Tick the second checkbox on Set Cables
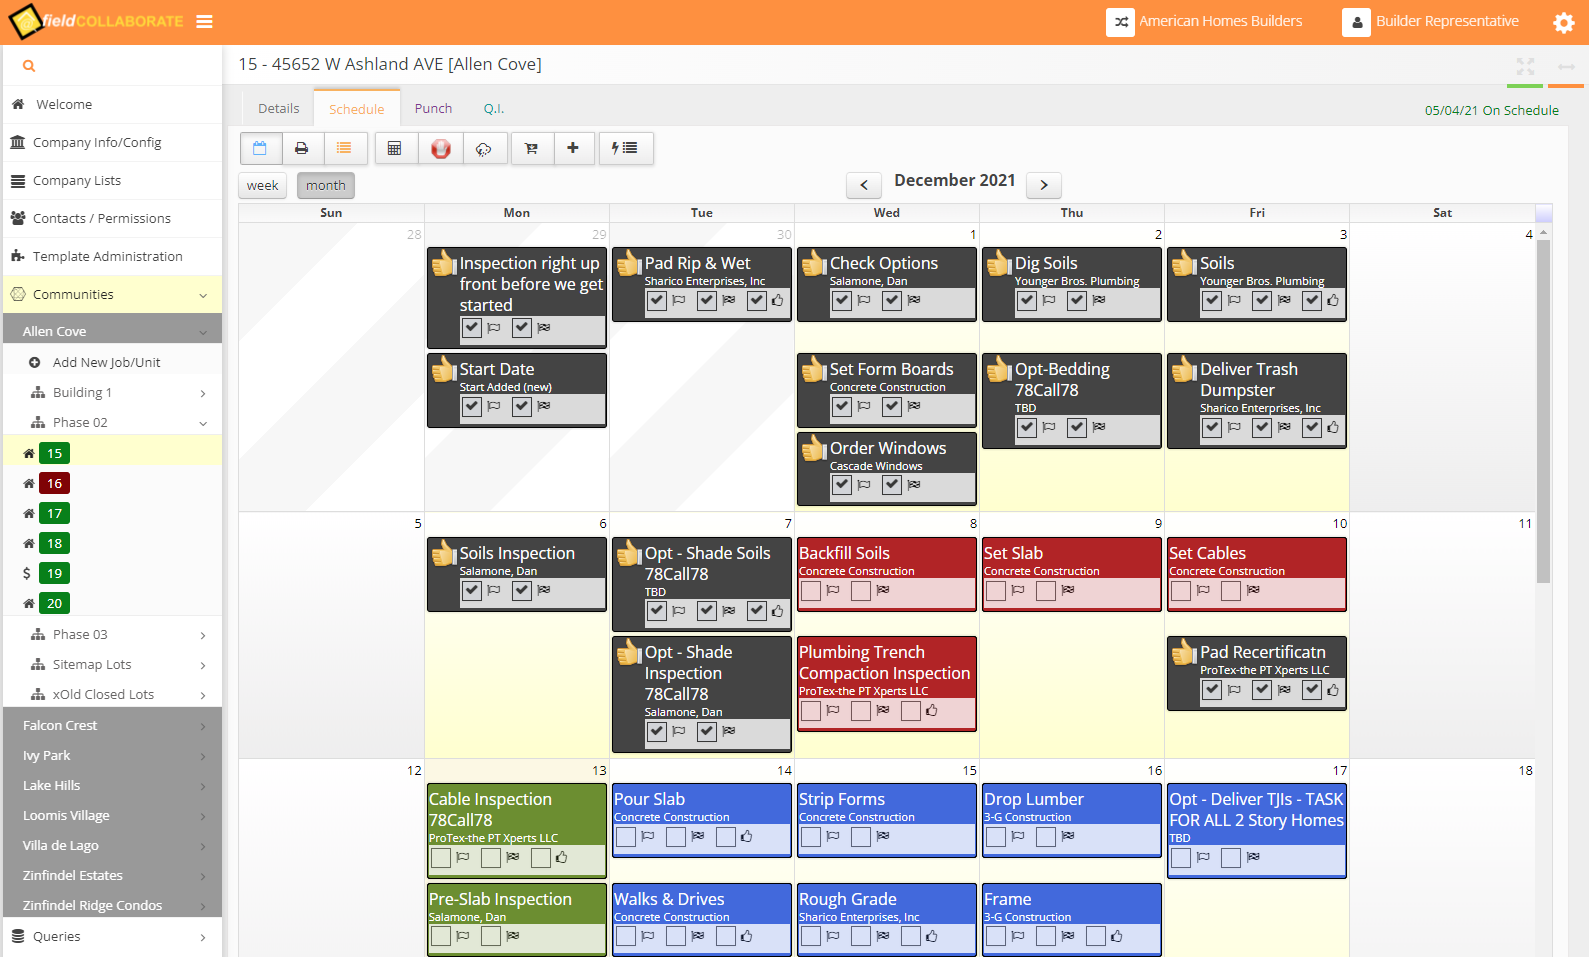The width and height of the screenshot is (1589, 957). pyautogui.click(x=1231, y=591)
